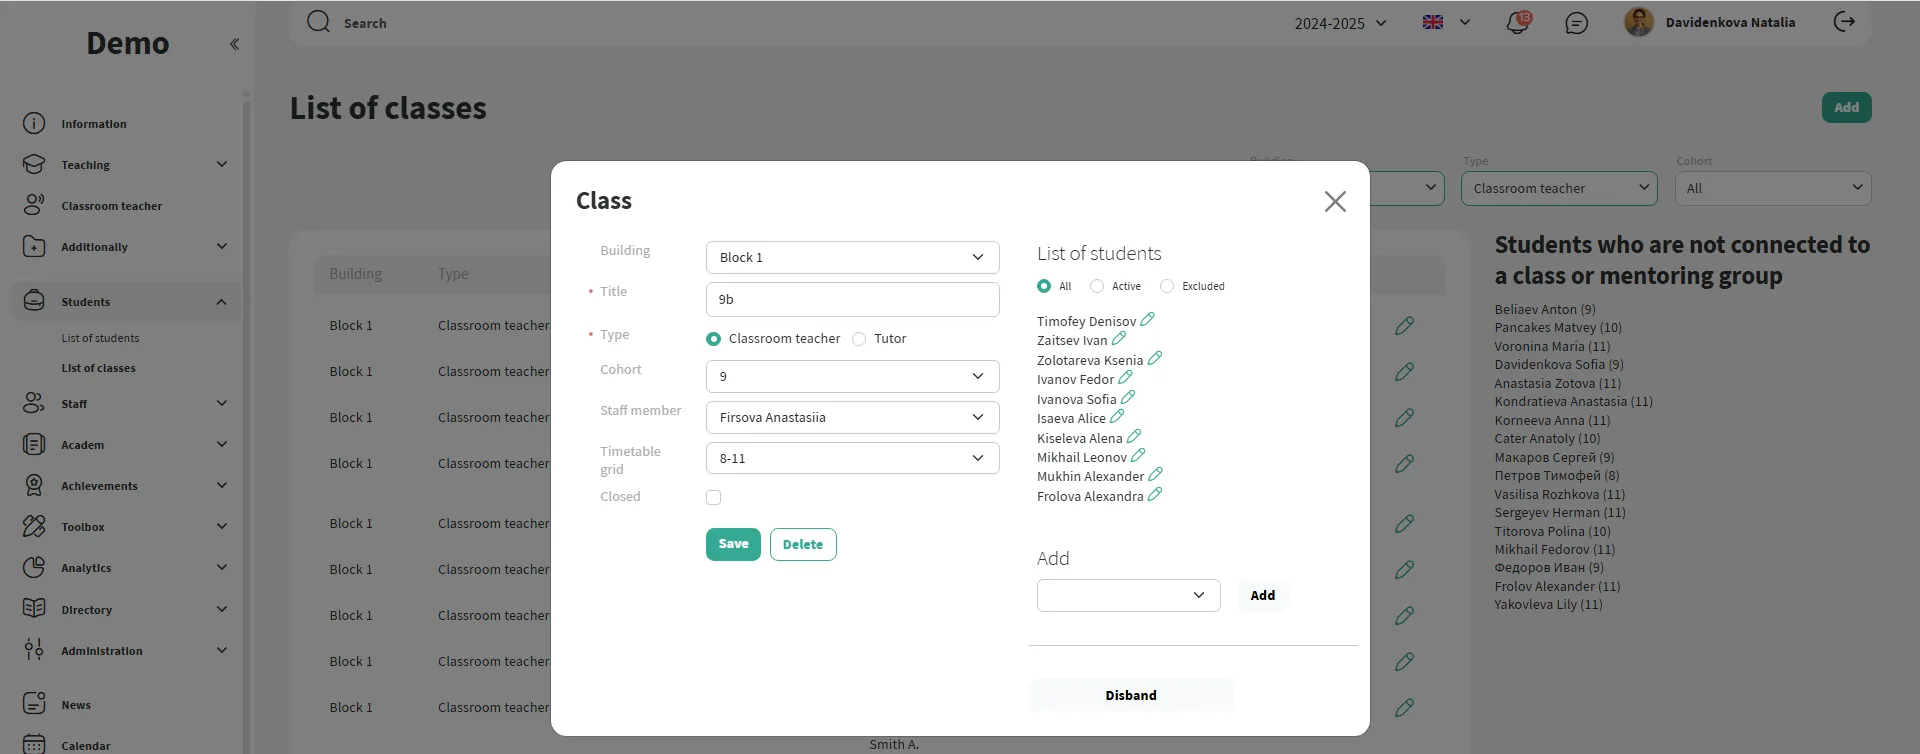Screen dimensions: 1920x754
Task: Click the logout icon in header
Action: coord(1844,22)
